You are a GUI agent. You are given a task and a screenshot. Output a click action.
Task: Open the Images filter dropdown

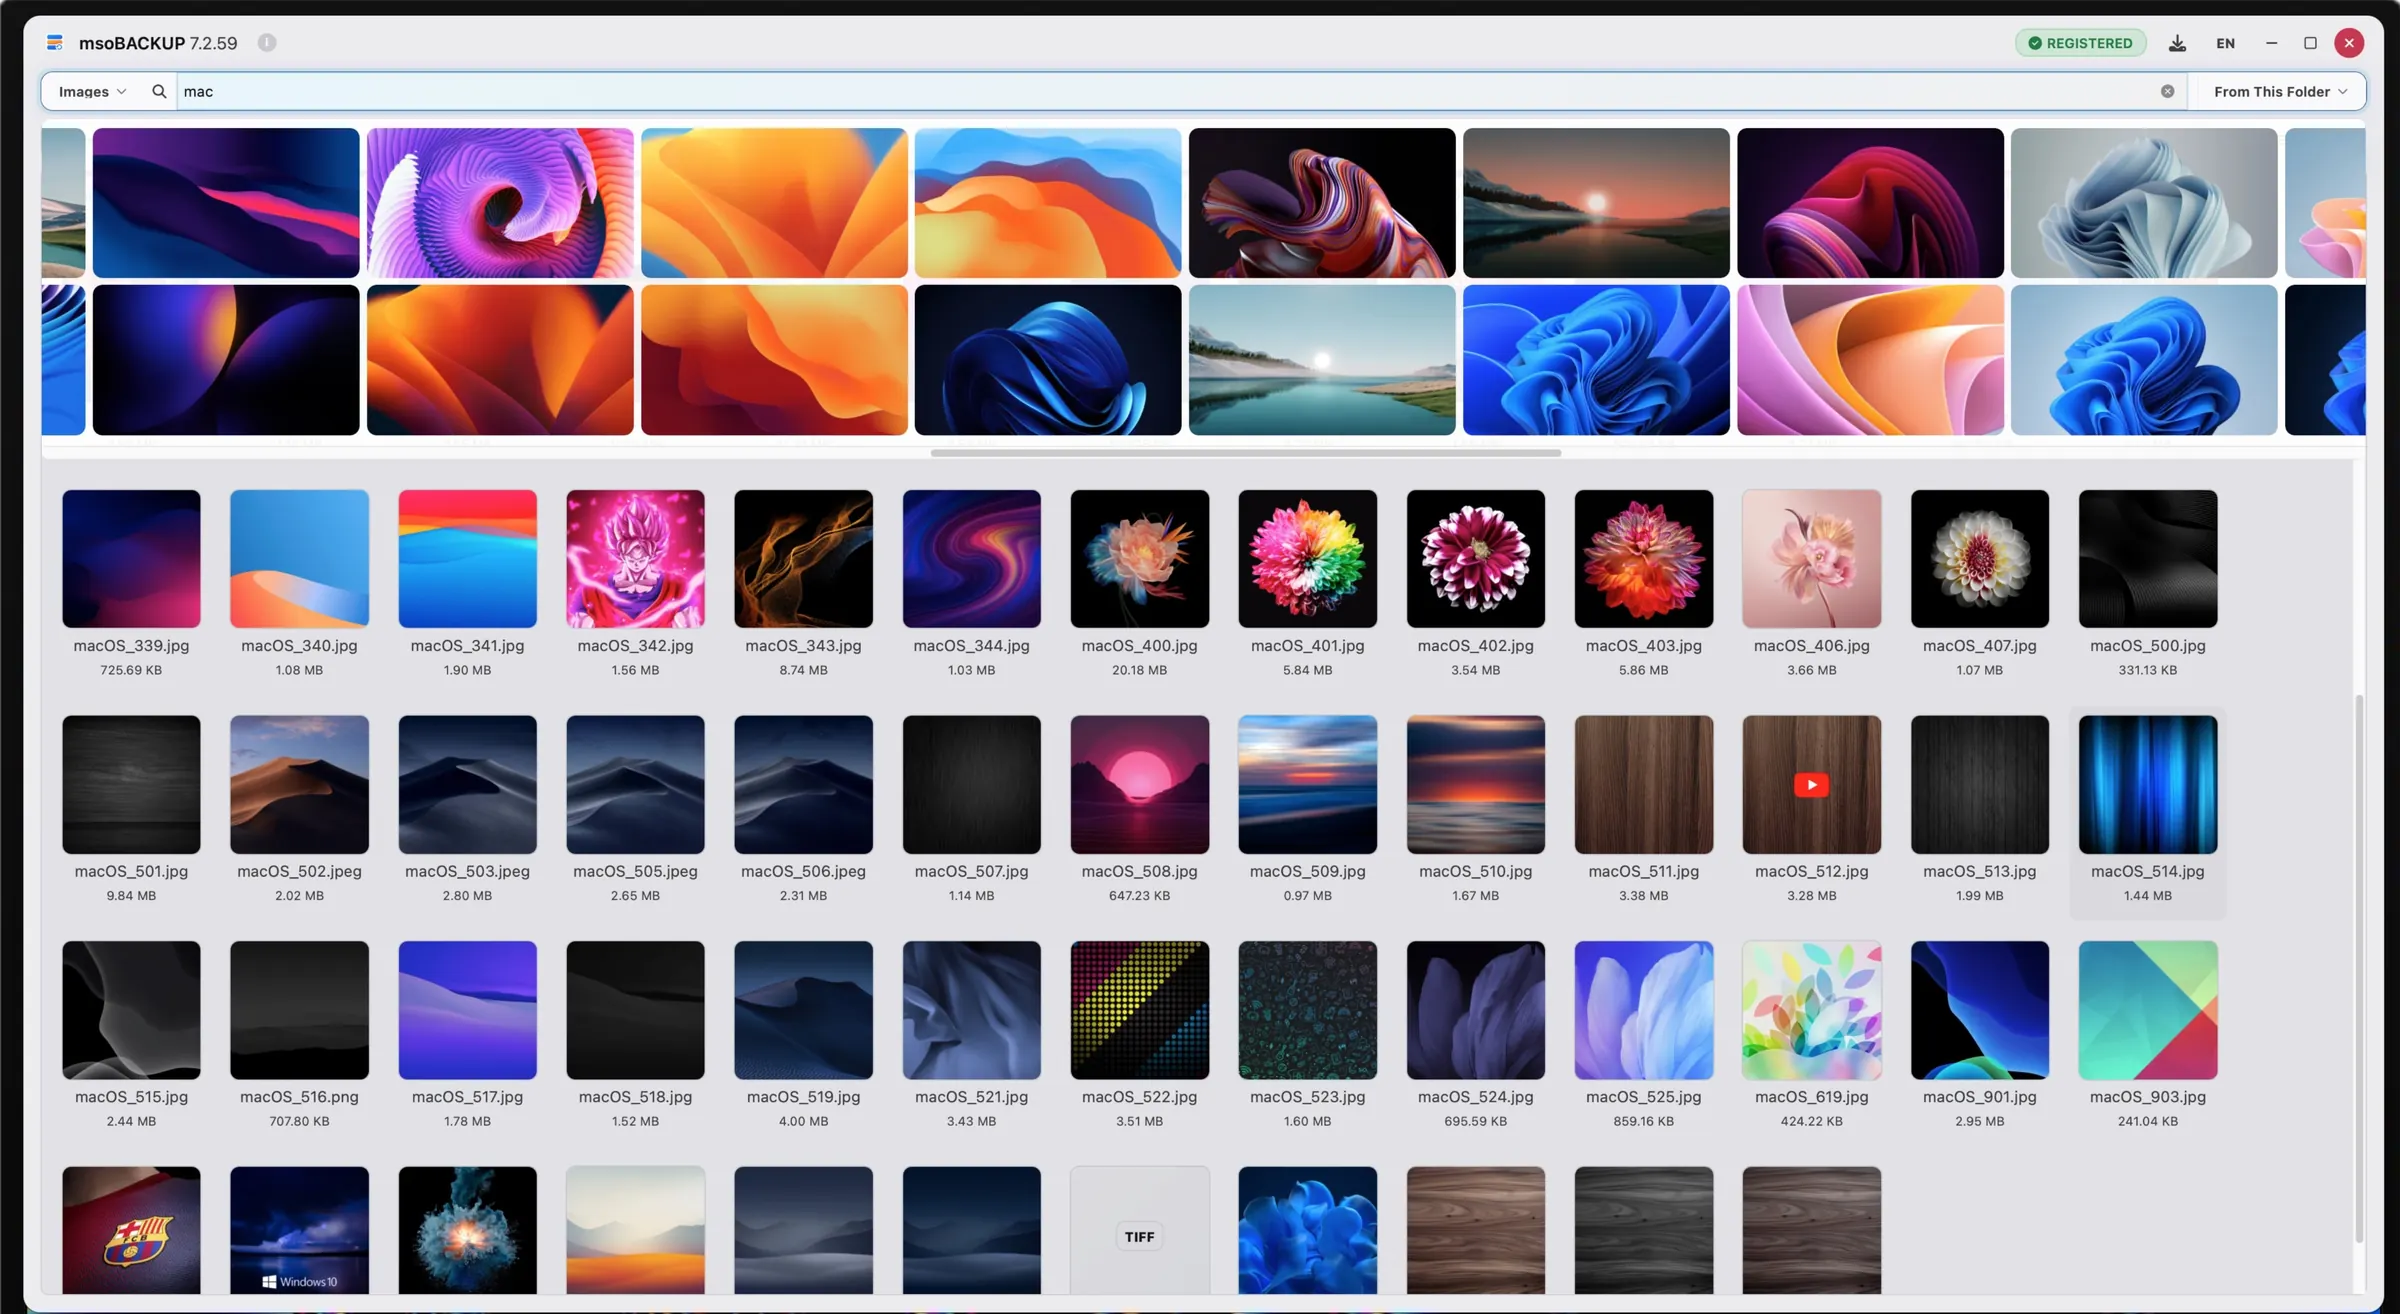92,91
